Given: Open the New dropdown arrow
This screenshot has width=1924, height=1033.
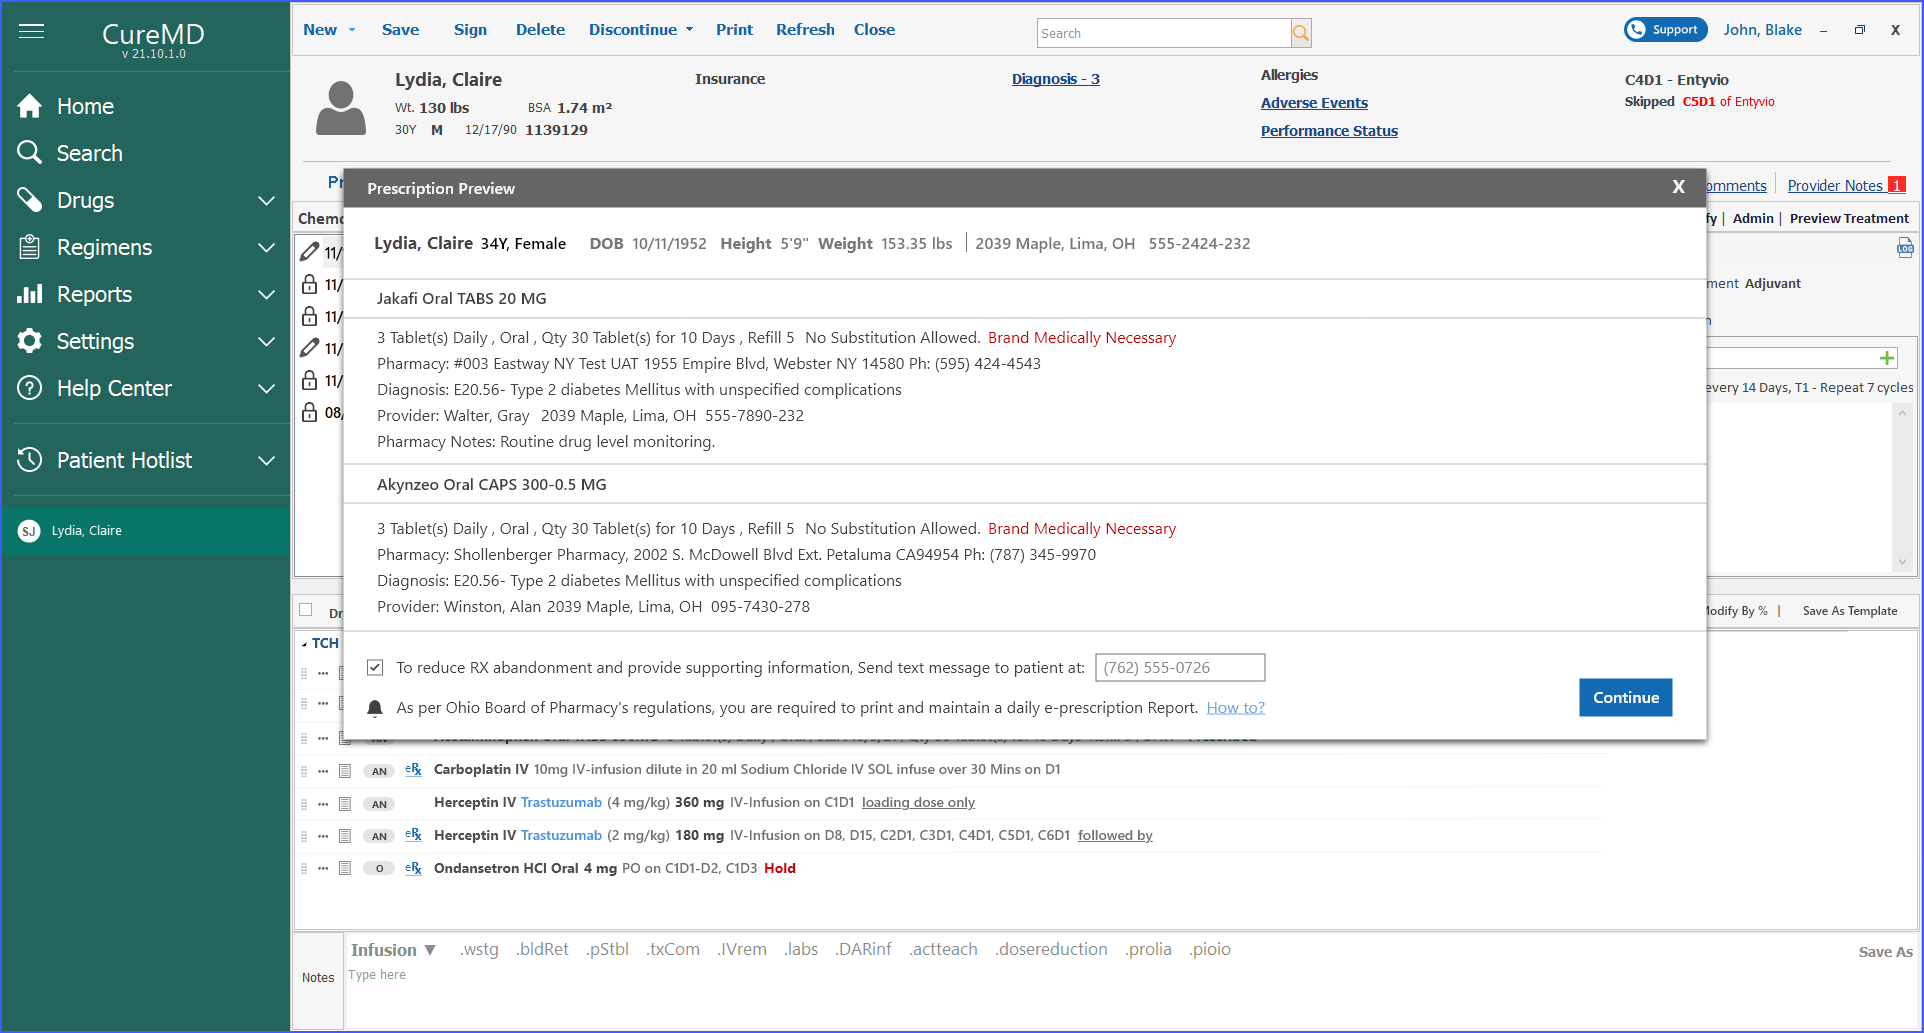Looking at the screenshot, I should pos(352,30).
